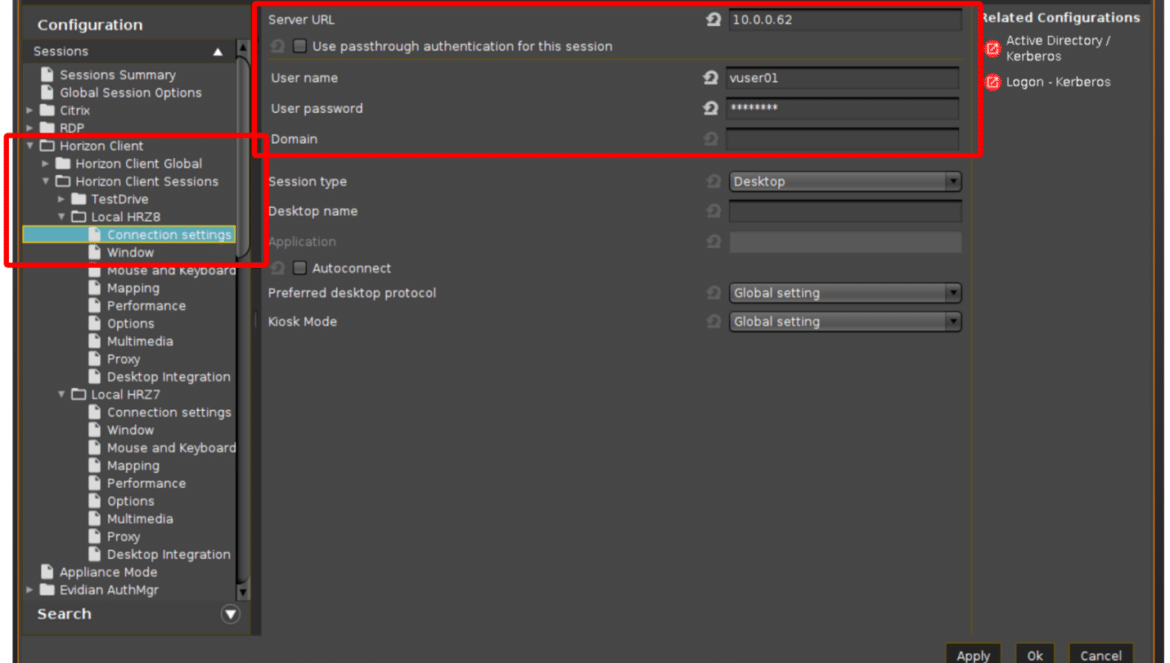
Task: Expand the Evidian AuthMgr node
Action: (x=30, y=590)
